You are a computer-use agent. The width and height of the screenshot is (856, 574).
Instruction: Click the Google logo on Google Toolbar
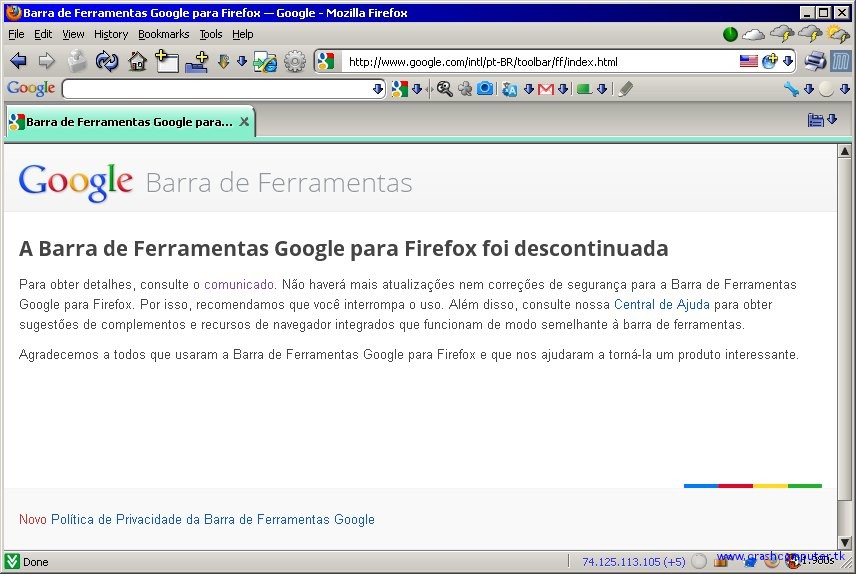coord(31,88)
